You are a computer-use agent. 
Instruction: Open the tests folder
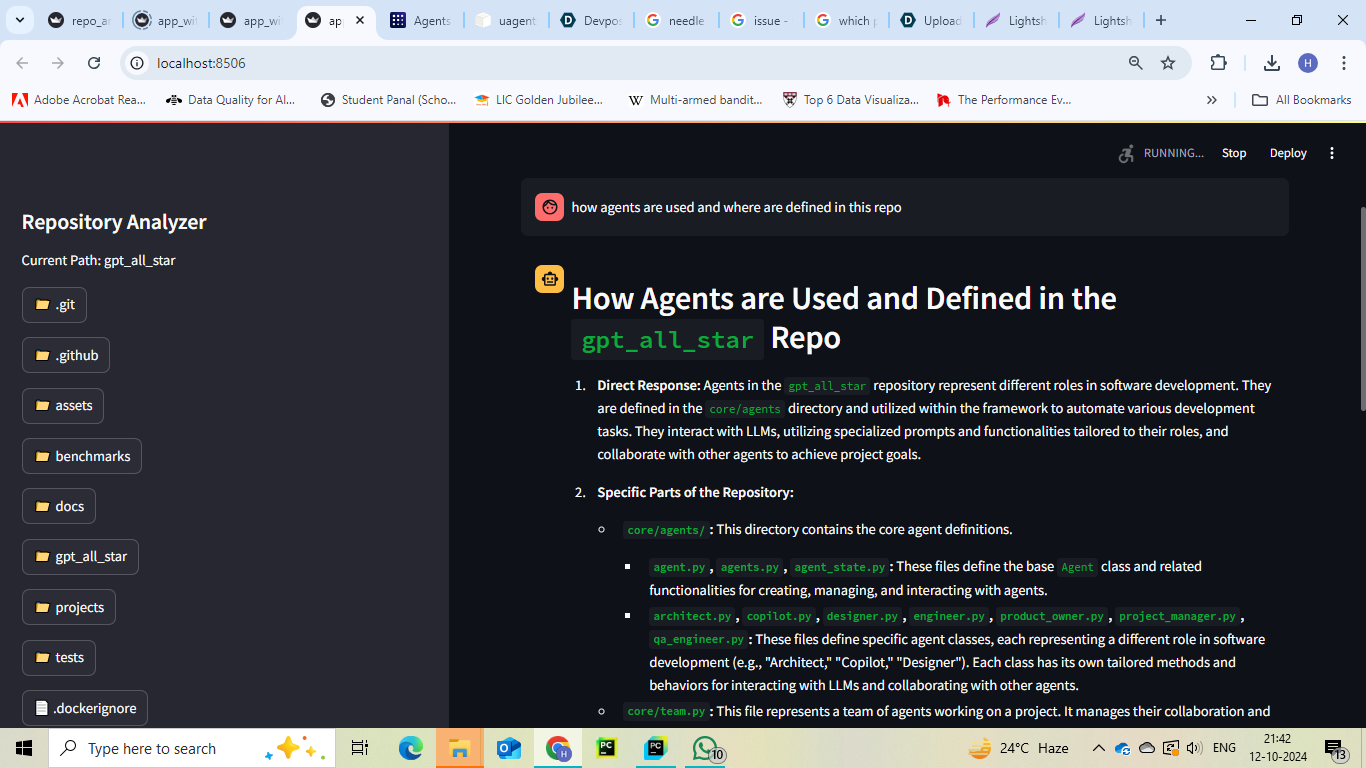(x=59, y=657)
